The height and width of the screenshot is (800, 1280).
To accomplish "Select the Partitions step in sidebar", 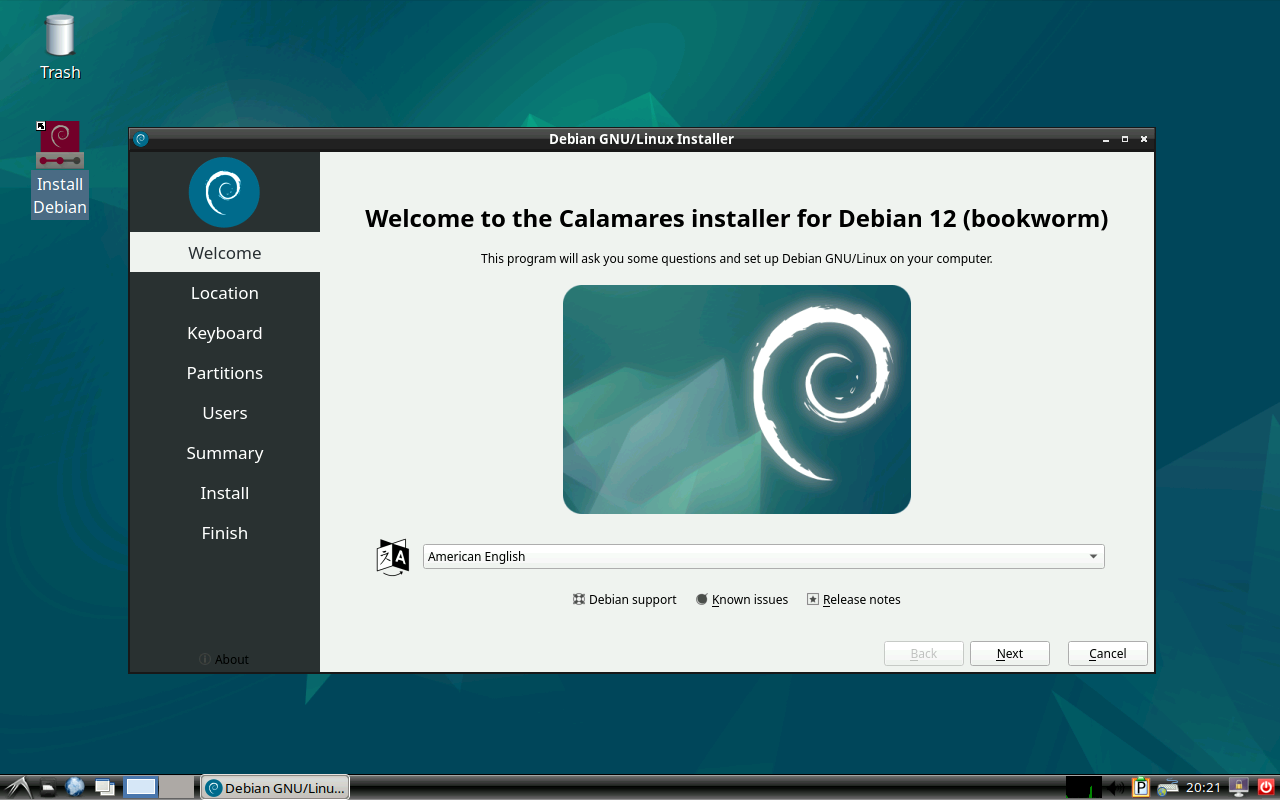I will click(224, 373).
